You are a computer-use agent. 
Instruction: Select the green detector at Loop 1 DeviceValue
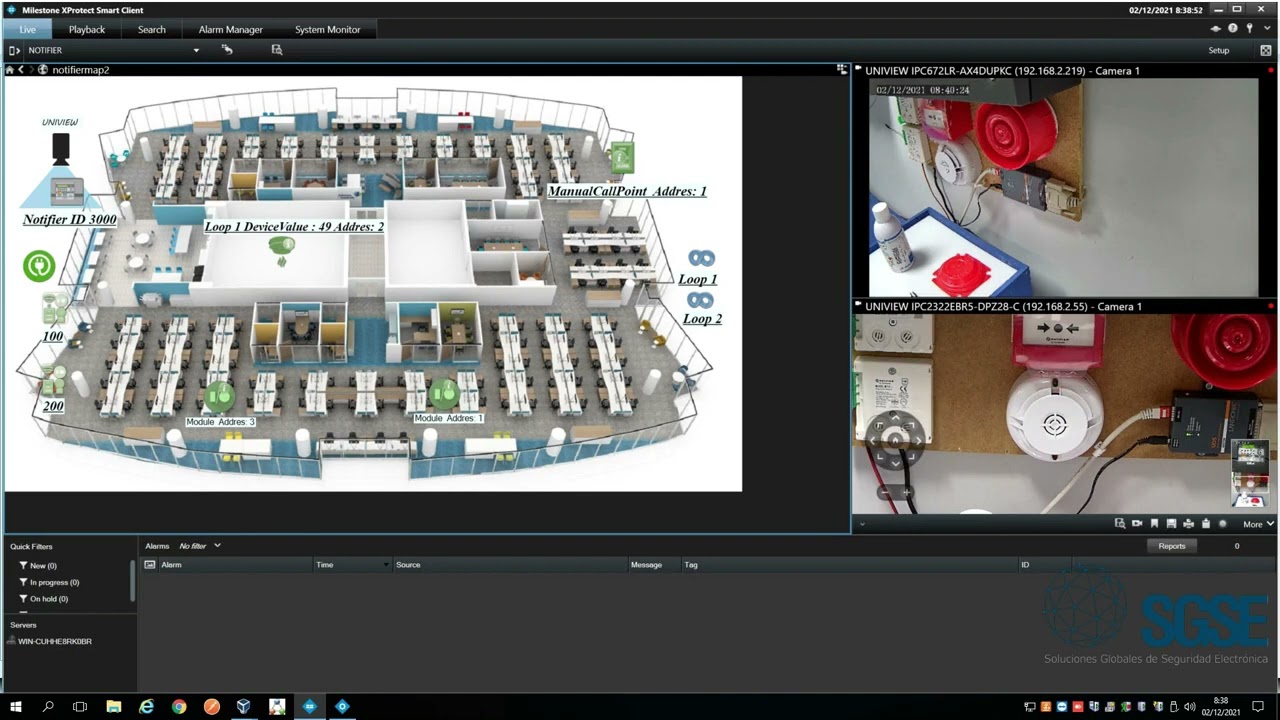(x=281, y=250)
